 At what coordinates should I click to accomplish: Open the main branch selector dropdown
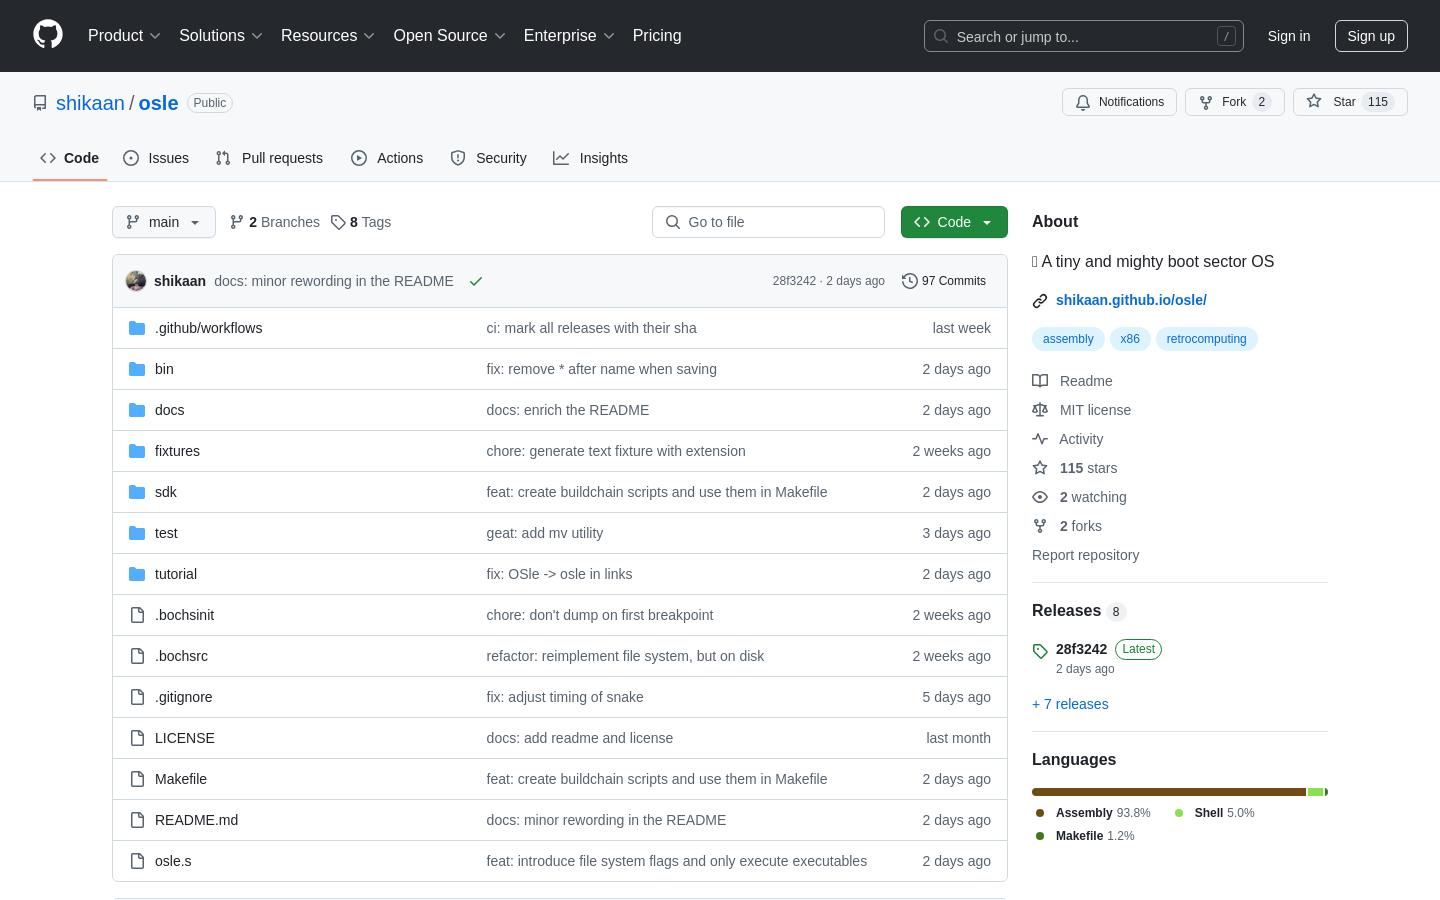[164, 222]
